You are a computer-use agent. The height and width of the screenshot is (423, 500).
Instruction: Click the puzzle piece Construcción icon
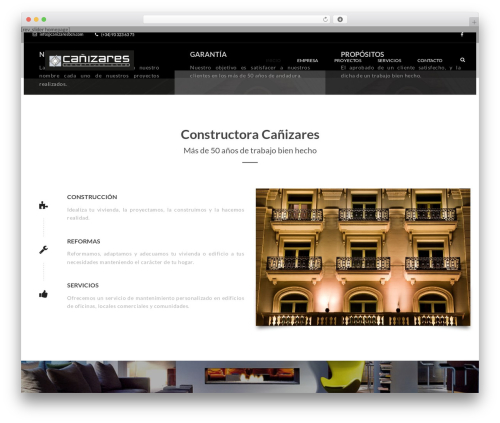tap(43, 205)
